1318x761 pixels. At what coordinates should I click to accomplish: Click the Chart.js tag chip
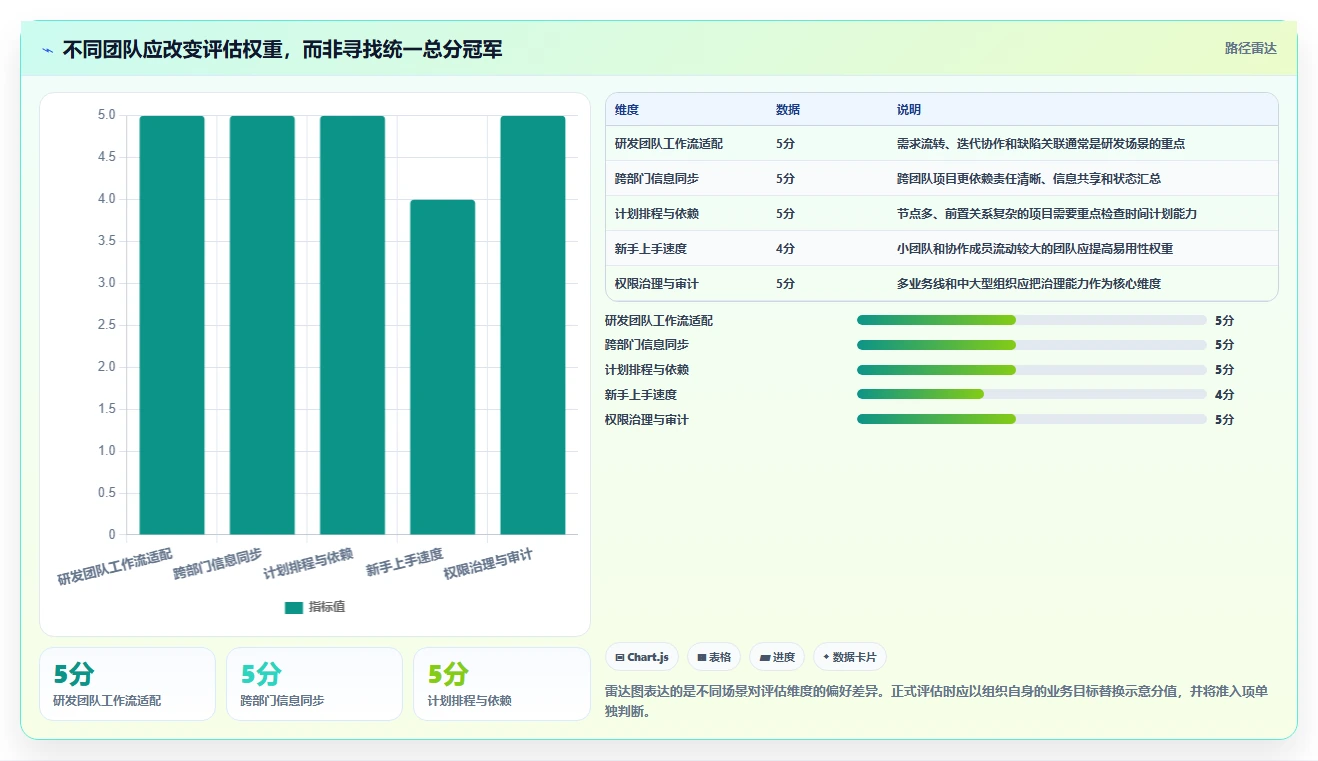point(643,657)
